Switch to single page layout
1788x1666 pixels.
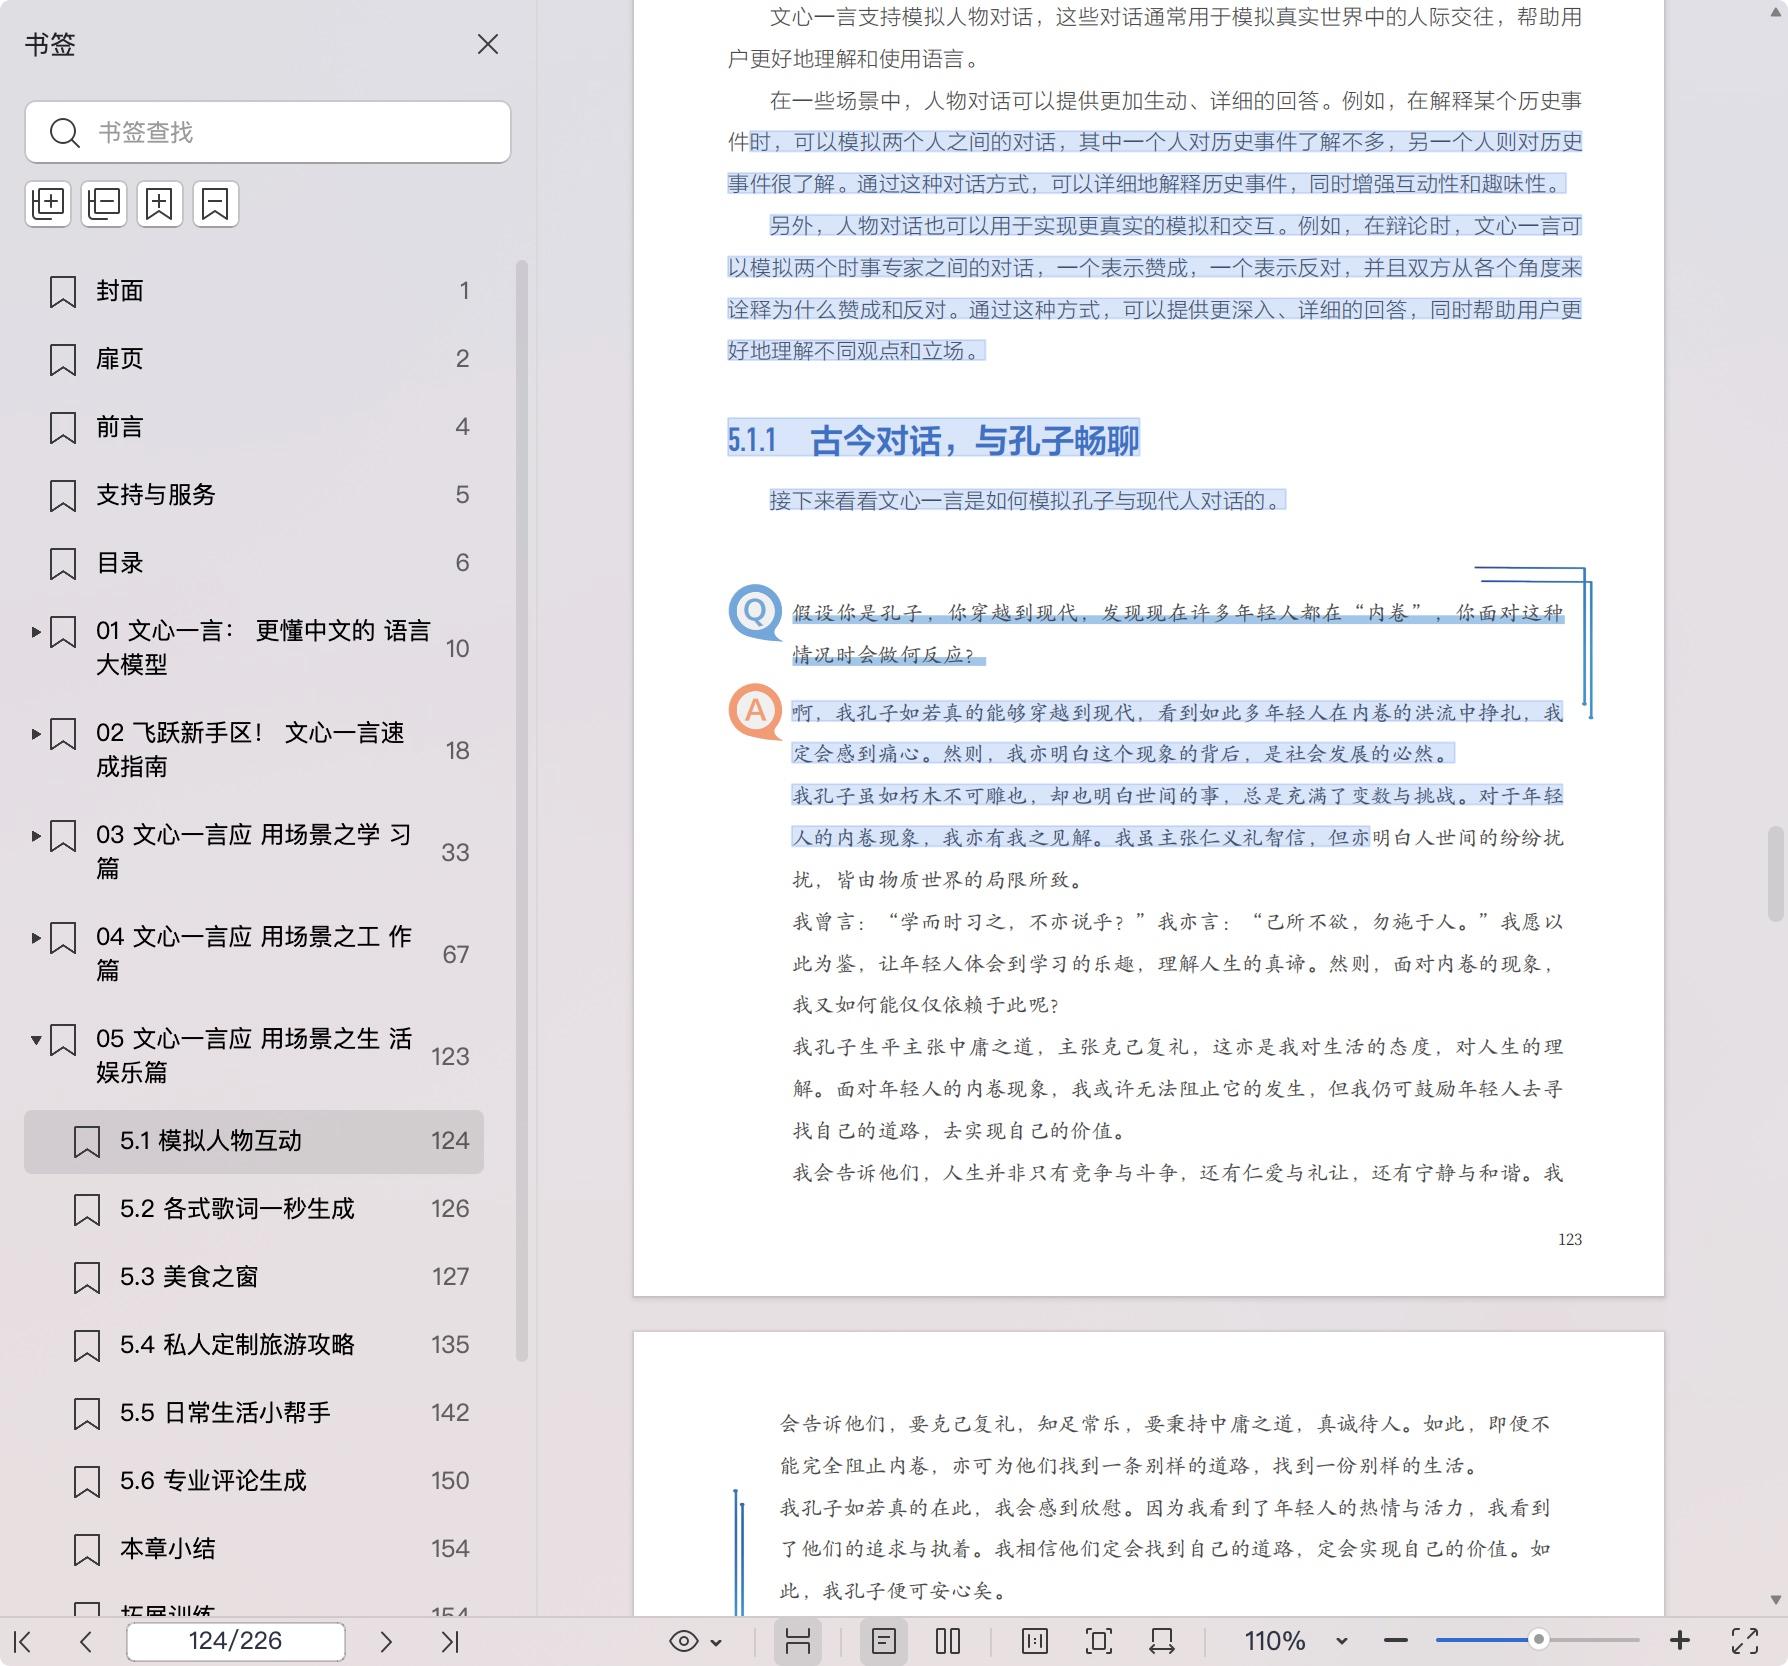pyautogui.click(x=884, y=1641)
